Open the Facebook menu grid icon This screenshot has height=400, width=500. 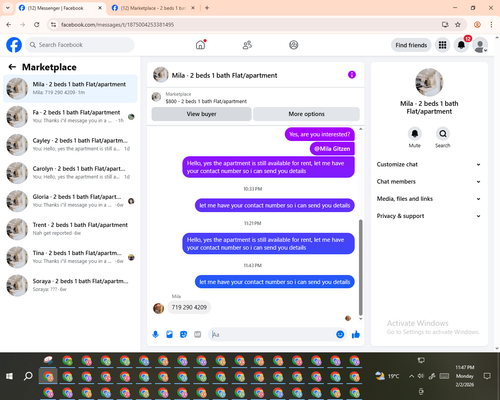point(442,45)
